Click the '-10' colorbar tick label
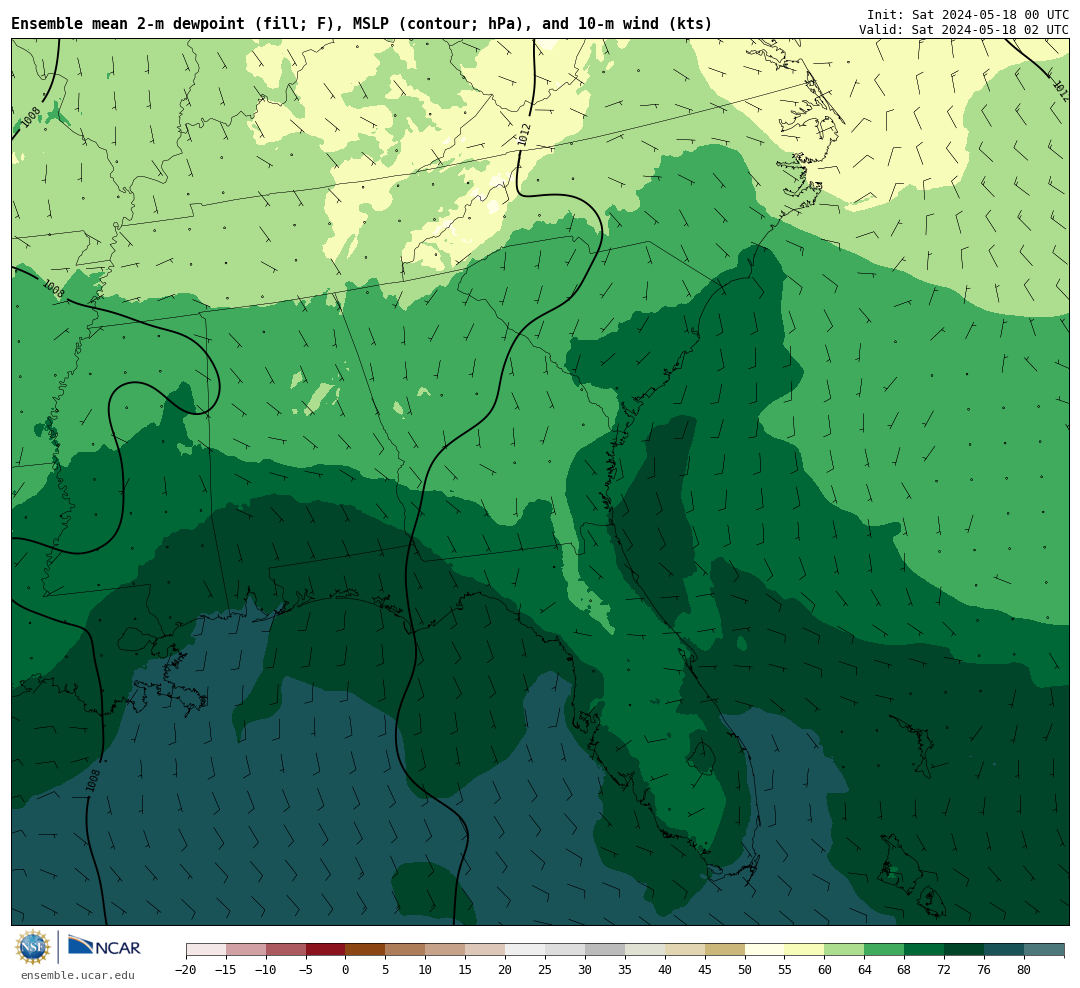 tap(266, 970)
